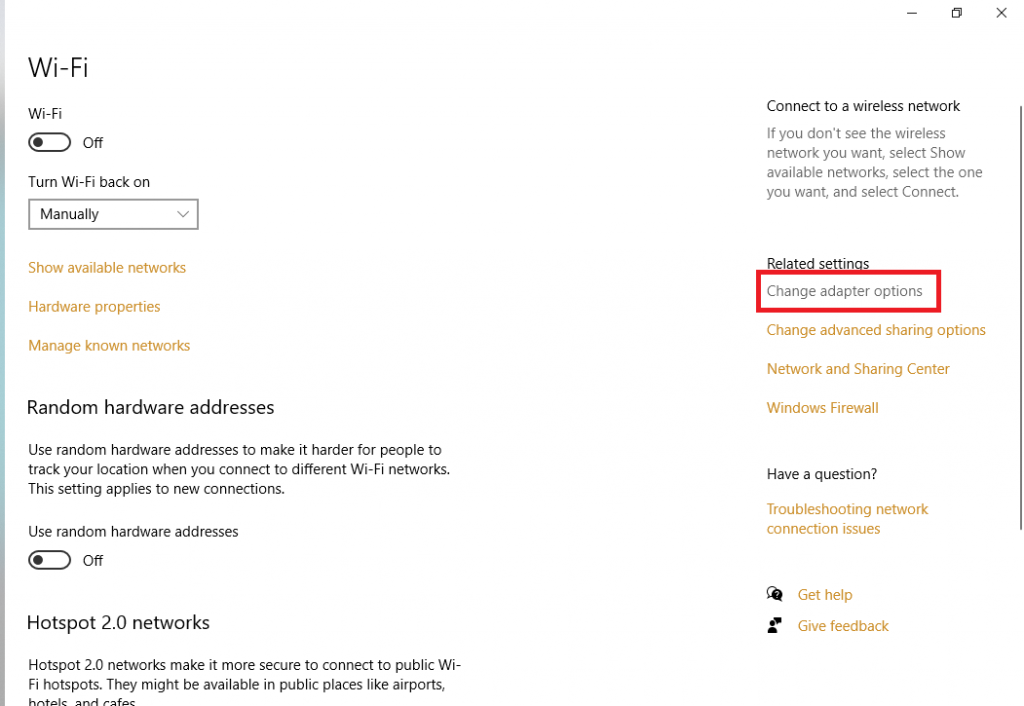
Task: Open Hardware properties link
Action: (94, 307)
